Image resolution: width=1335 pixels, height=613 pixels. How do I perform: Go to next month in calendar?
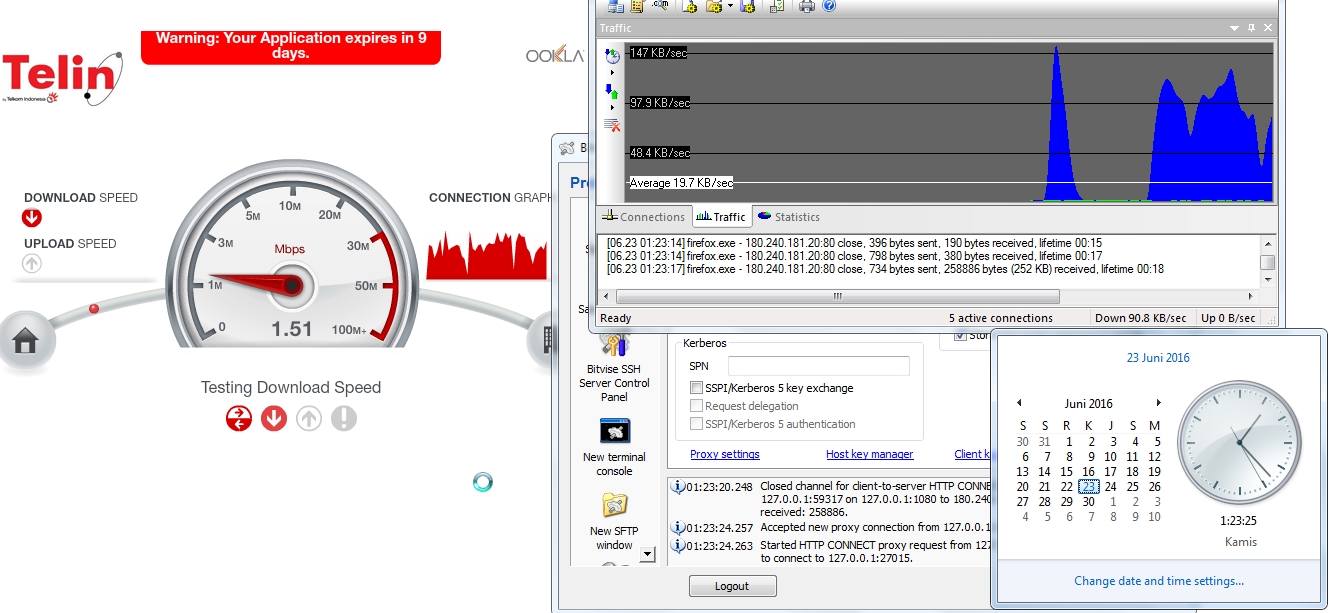(x=1159, y=403)
